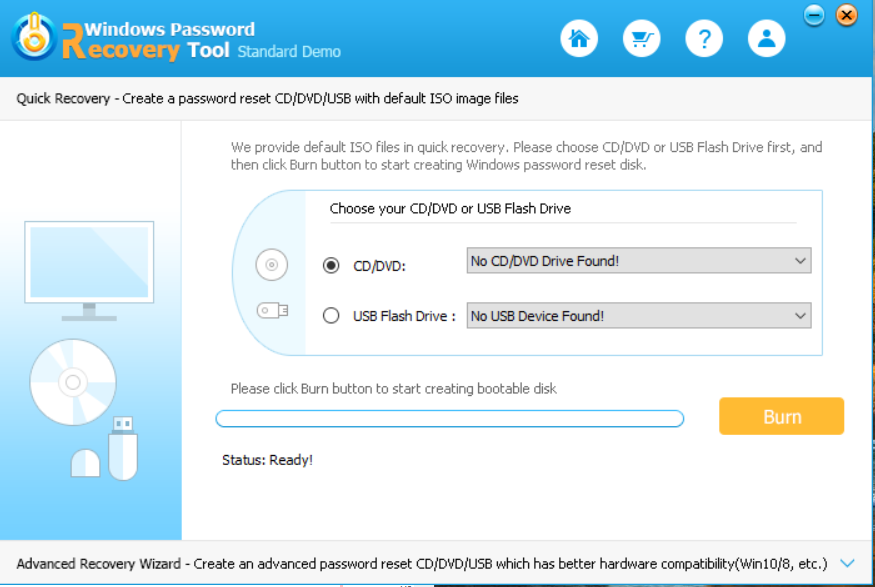Click the CD/DVD: label
This screenshot has width=875, height=587.
point(379,266)
